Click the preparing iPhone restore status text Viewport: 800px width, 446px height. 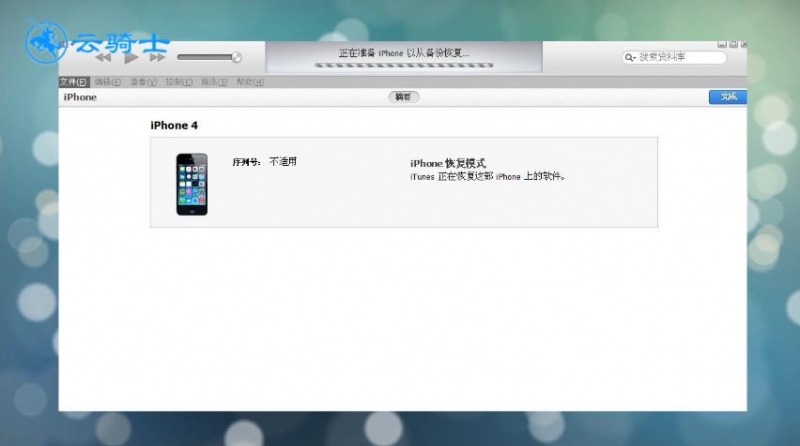[404, 53]
